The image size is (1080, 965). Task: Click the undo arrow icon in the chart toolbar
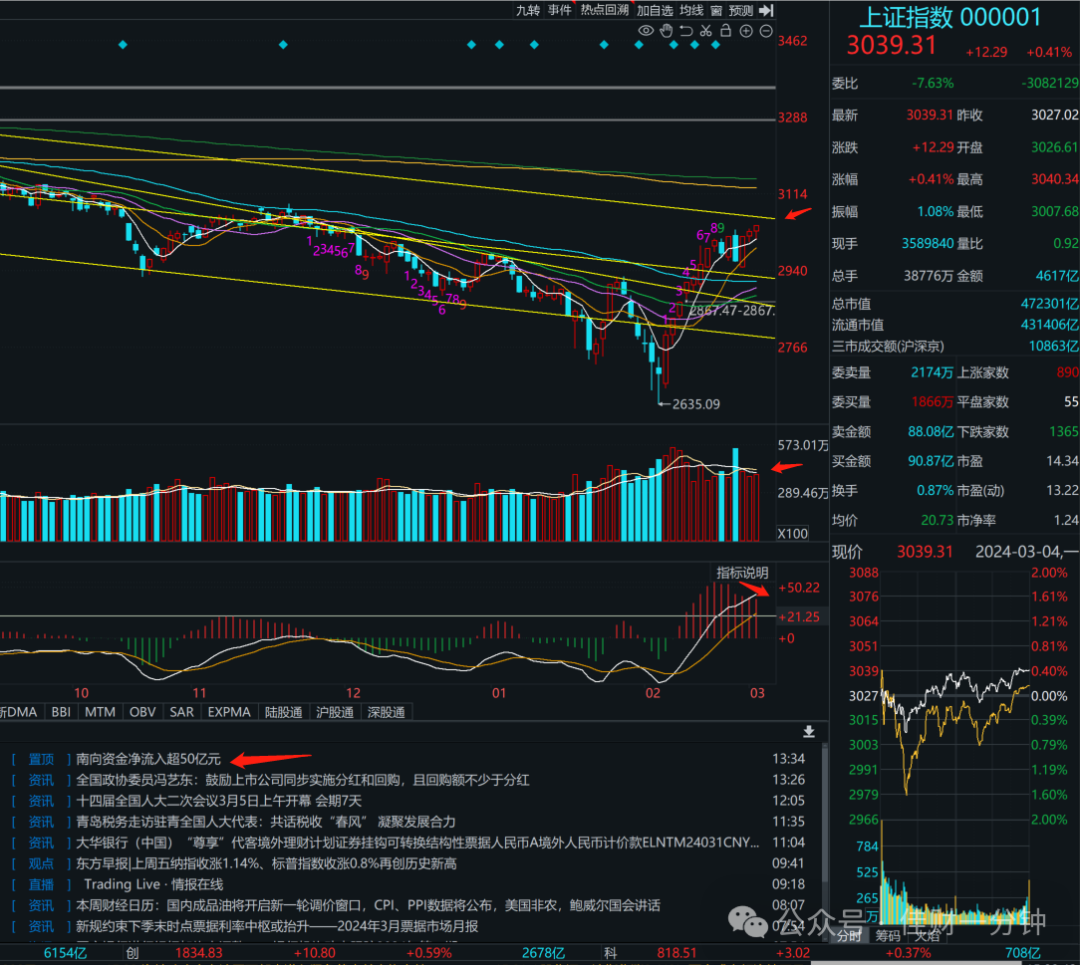point(686,30)
